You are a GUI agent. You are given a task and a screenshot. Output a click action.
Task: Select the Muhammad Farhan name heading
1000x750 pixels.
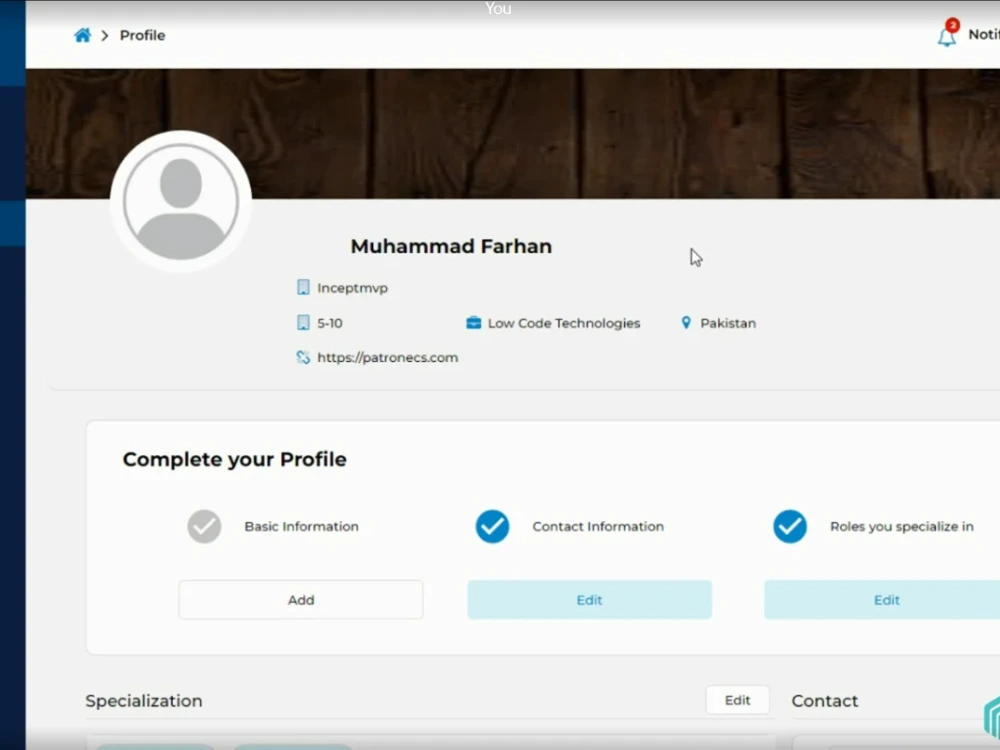pyautogui.click(x=451, y=246)
